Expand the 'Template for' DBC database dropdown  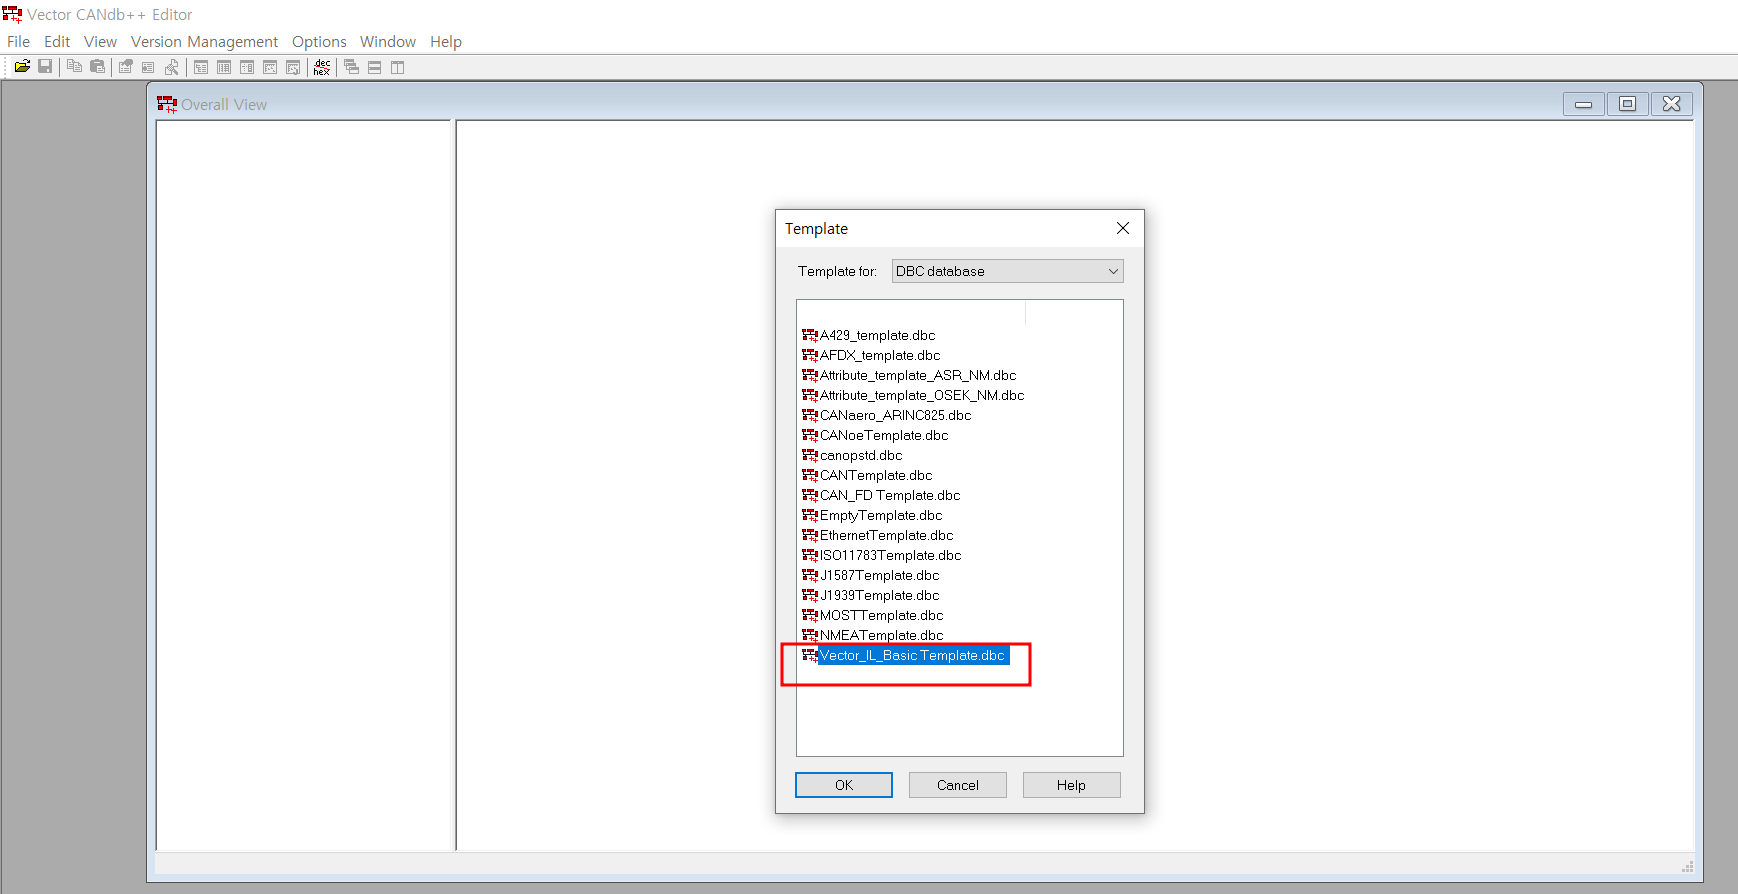(1007, 271)
